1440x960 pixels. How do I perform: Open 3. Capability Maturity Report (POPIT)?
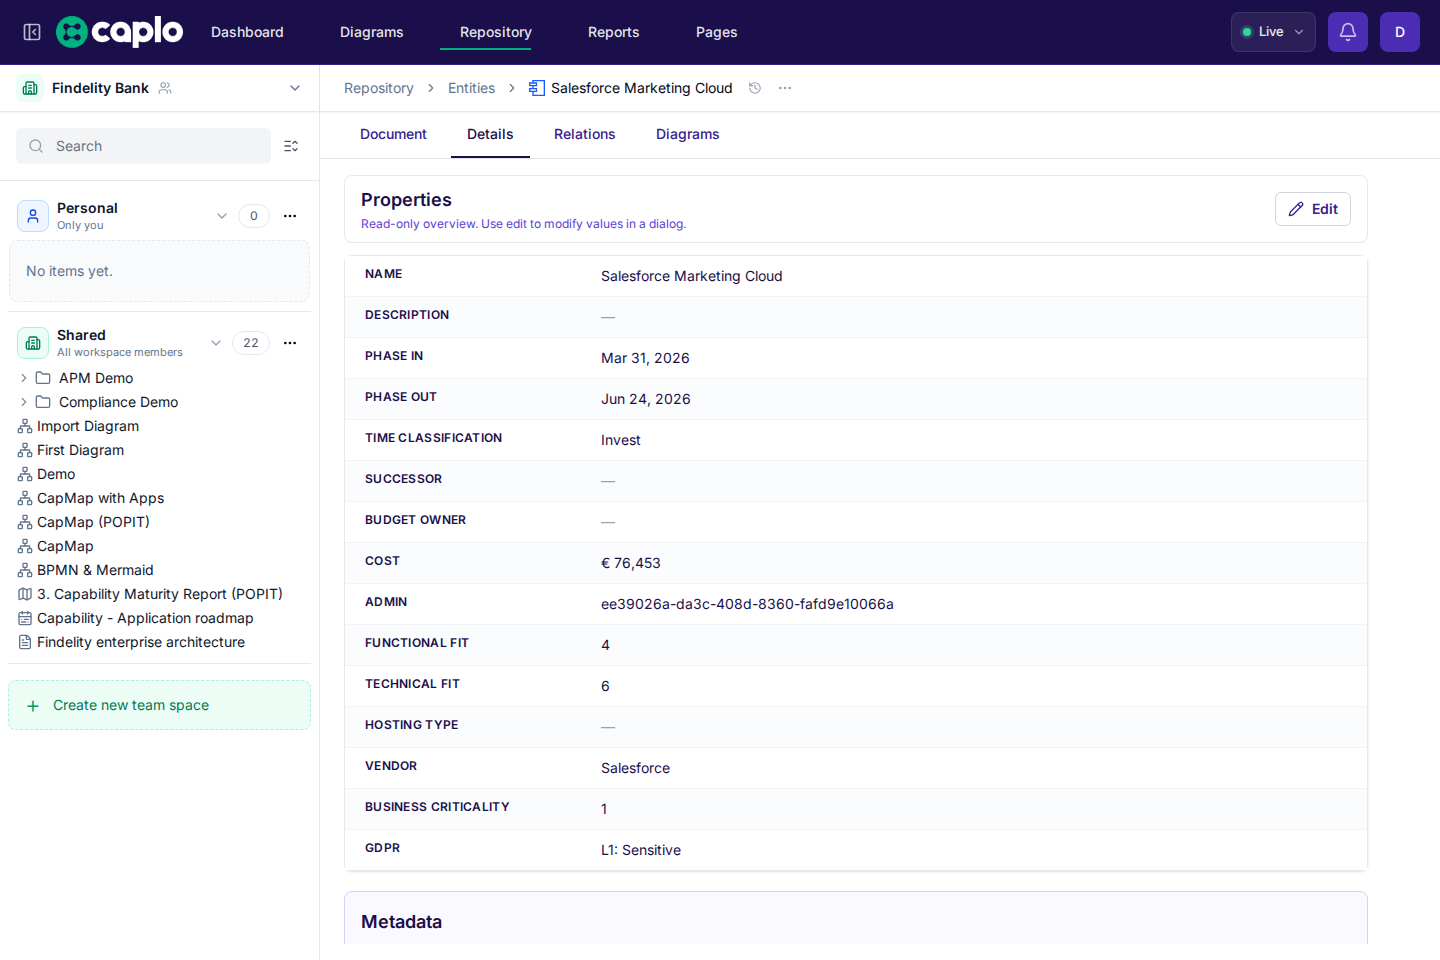(x=159, y=594)
